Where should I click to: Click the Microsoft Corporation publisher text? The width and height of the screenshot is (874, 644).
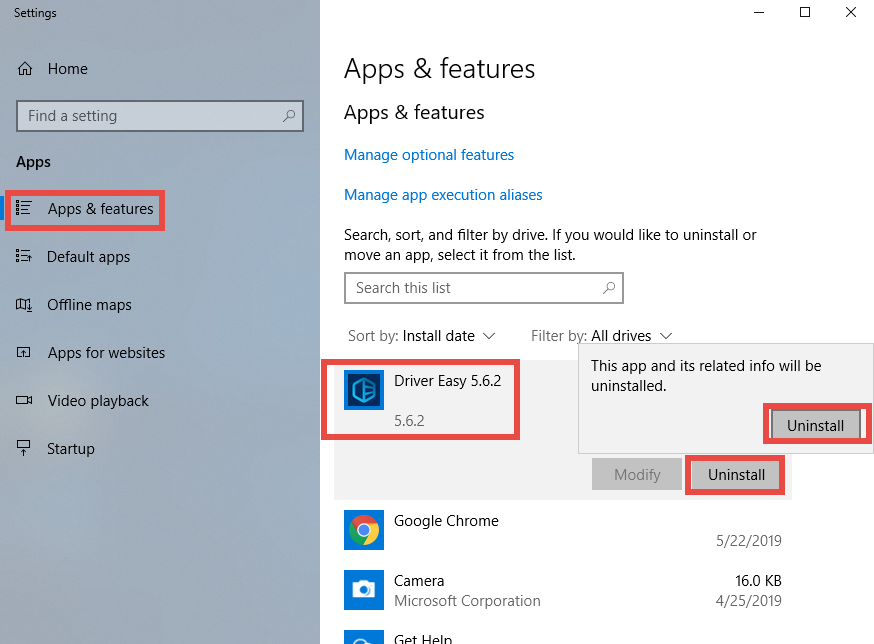(467, 601)
